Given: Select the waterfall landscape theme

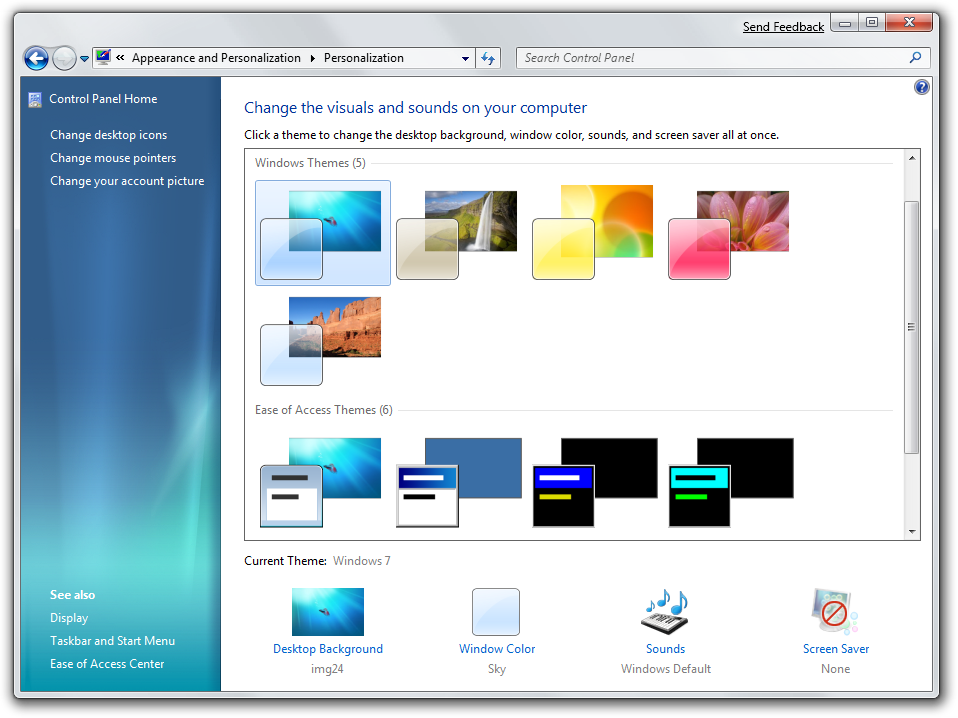Looking at the screenshot, I should pos(456,235).
